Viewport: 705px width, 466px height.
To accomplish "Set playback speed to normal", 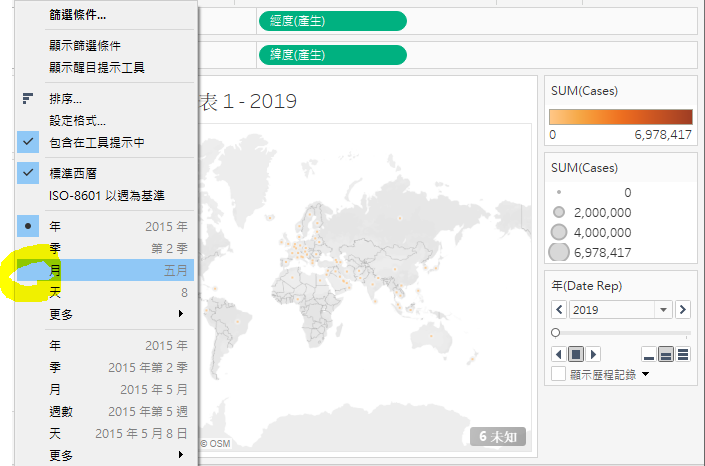I will [666, 354].
